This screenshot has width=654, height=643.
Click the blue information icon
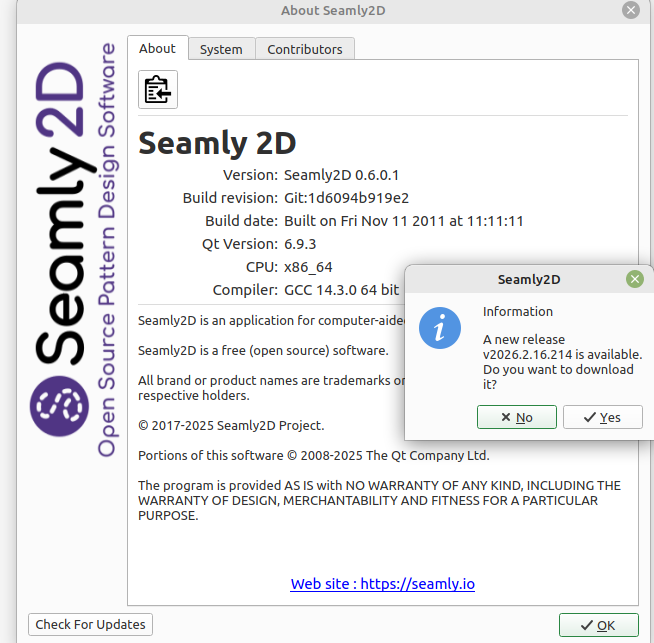[x=440, y=328]
